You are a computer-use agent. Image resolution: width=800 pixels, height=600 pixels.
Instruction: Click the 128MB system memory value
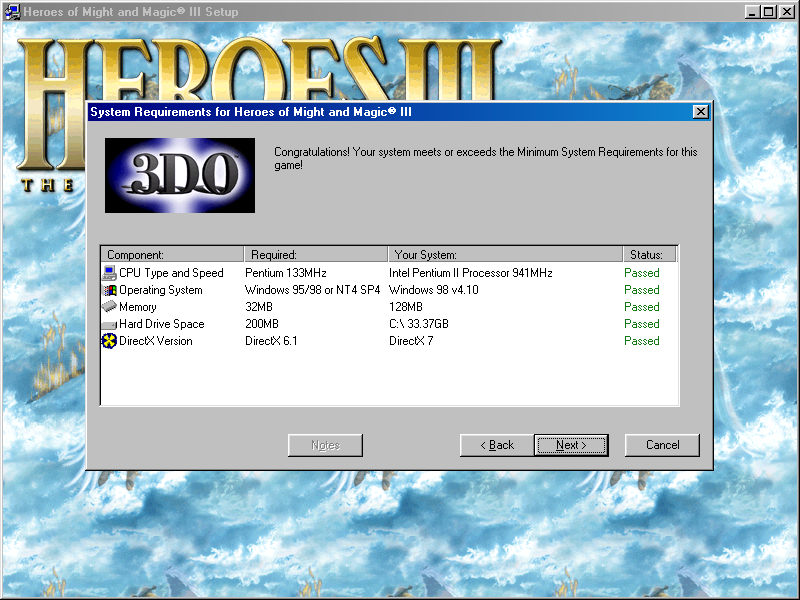[406, 307]
